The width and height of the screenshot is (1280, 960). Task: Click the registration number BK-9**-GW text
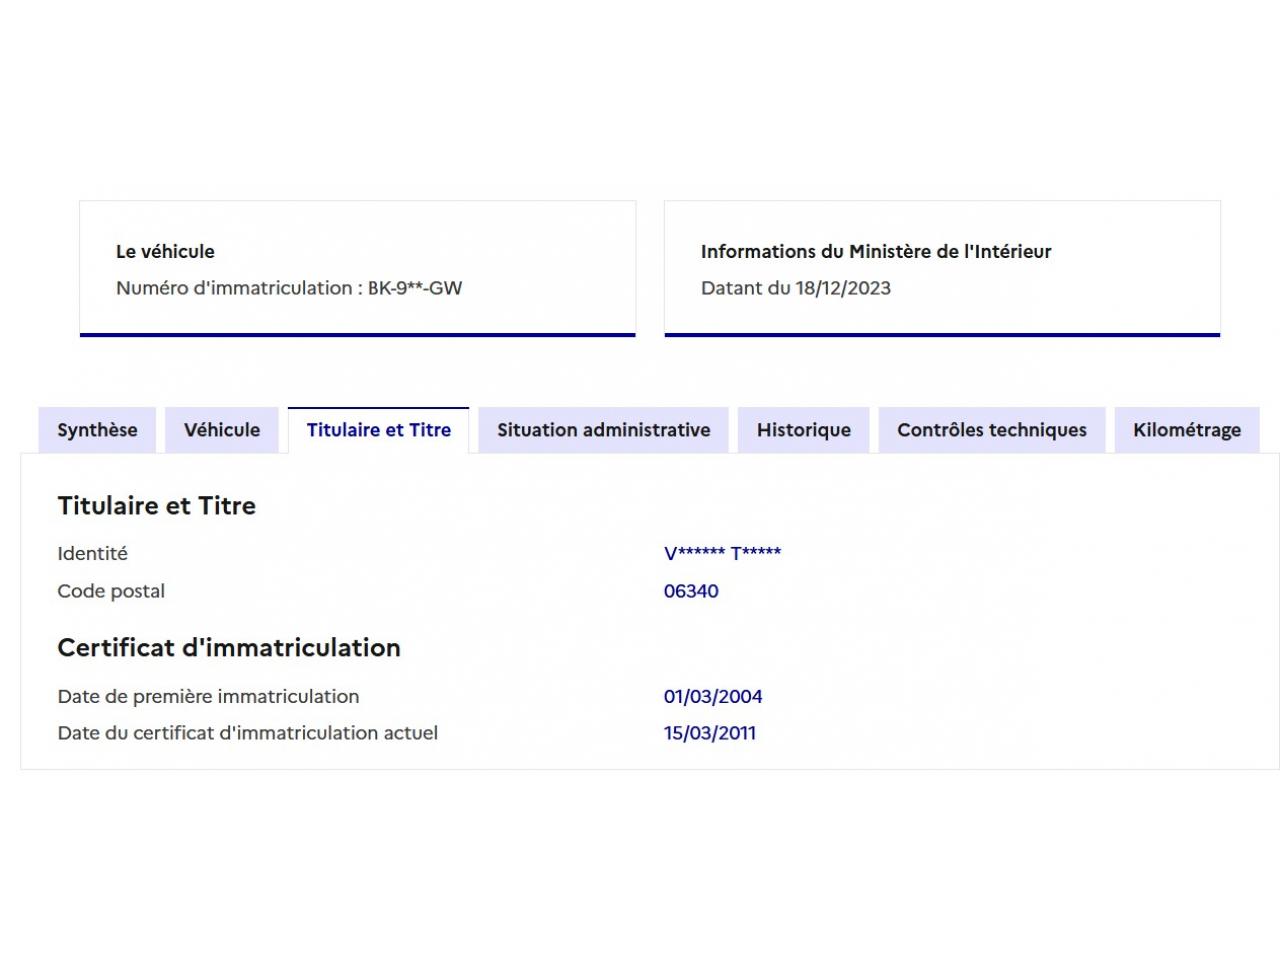414,288
